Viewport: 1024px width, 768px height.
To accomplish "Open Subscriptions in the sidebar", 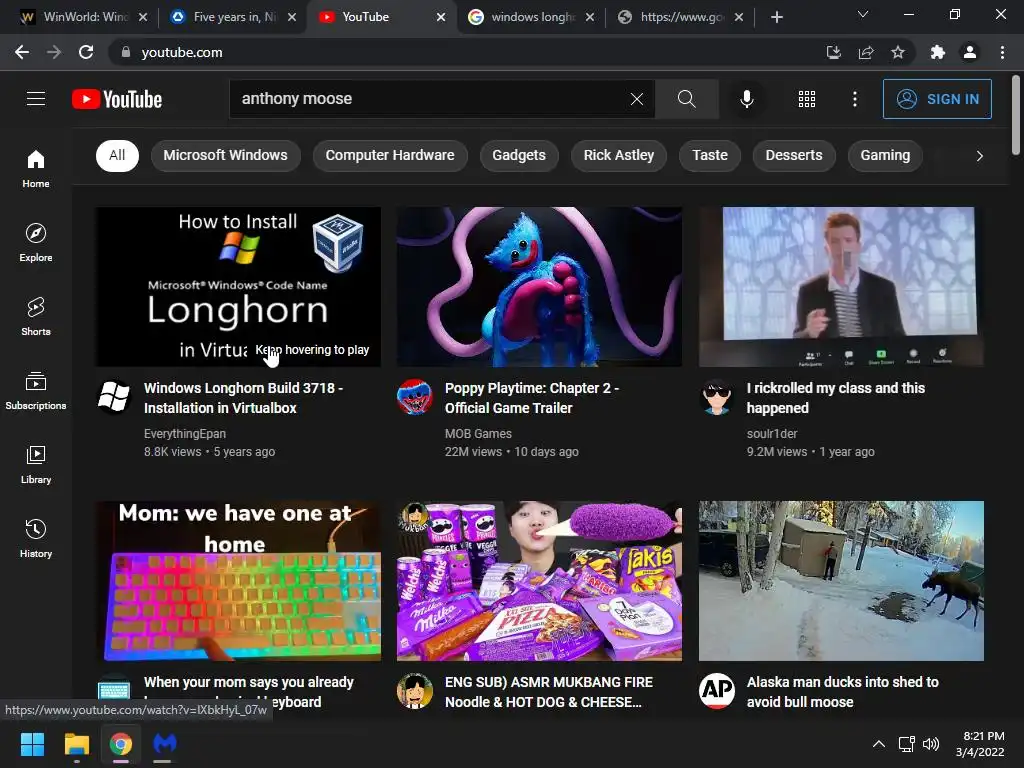I will [x=36, y=391].
